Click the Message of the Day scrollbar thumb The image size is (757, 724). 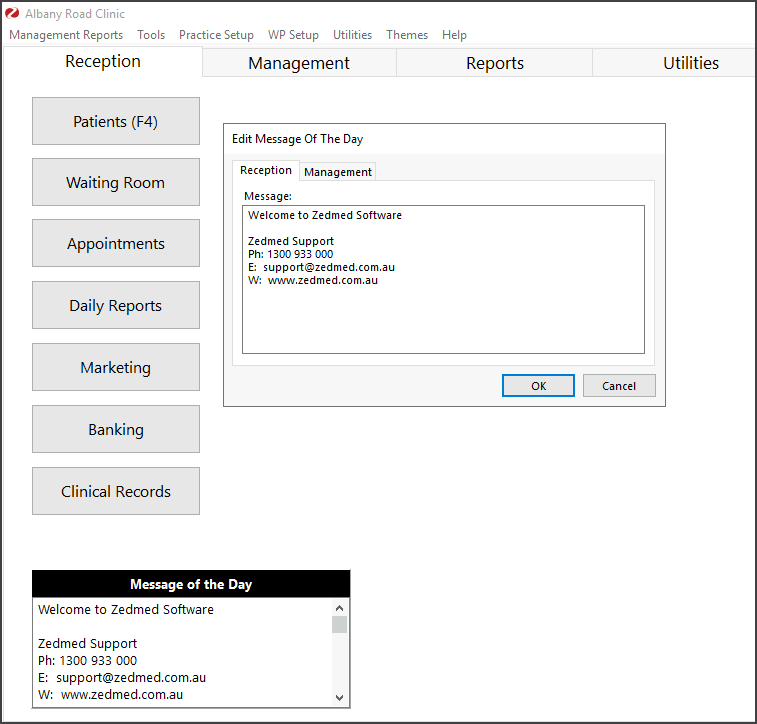tap(339, 624)
